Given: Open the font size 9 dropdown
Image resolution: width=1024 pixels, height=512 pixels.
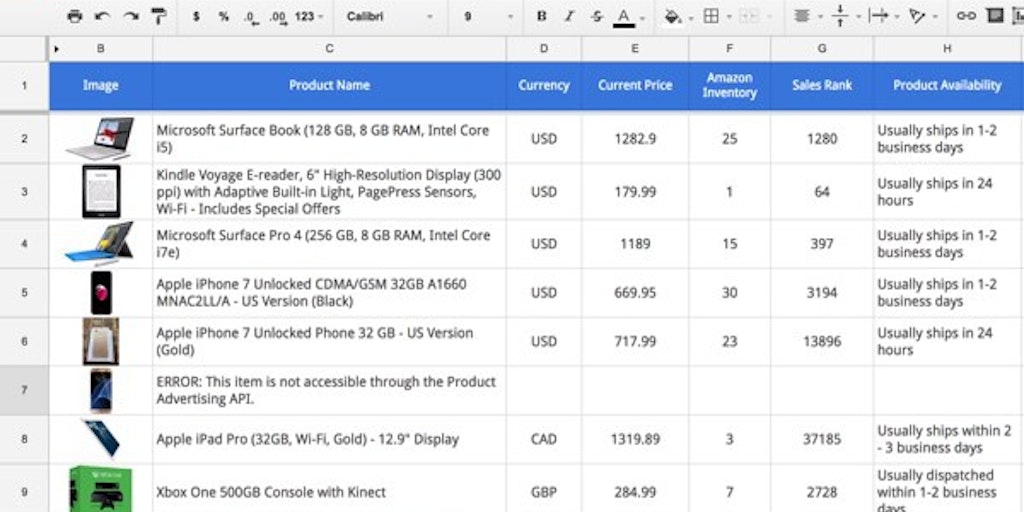Looking at the screenshot, I should click(x=488, y=16).
